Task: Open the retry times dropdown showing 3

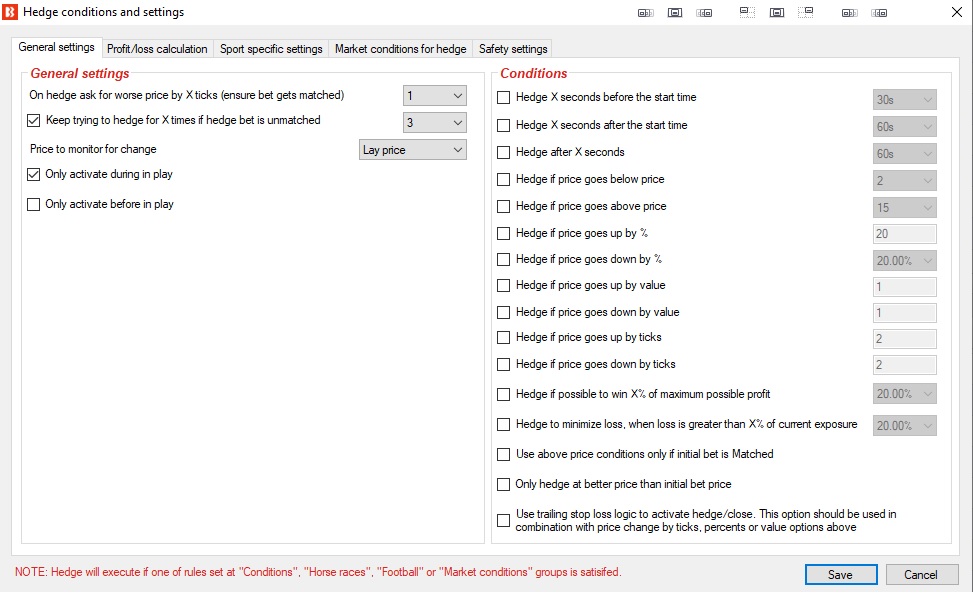Action: (434, 122)
